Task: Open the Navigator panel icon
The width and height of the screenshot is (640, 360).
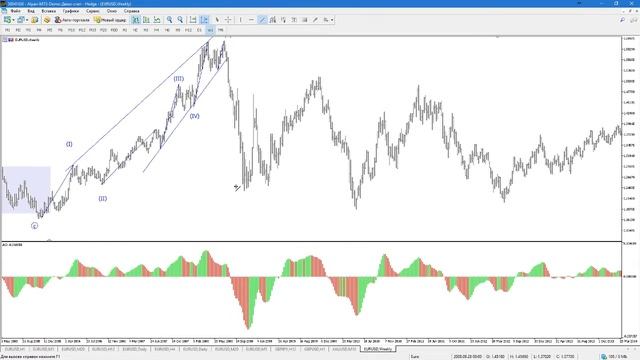Action: (47, 20)
